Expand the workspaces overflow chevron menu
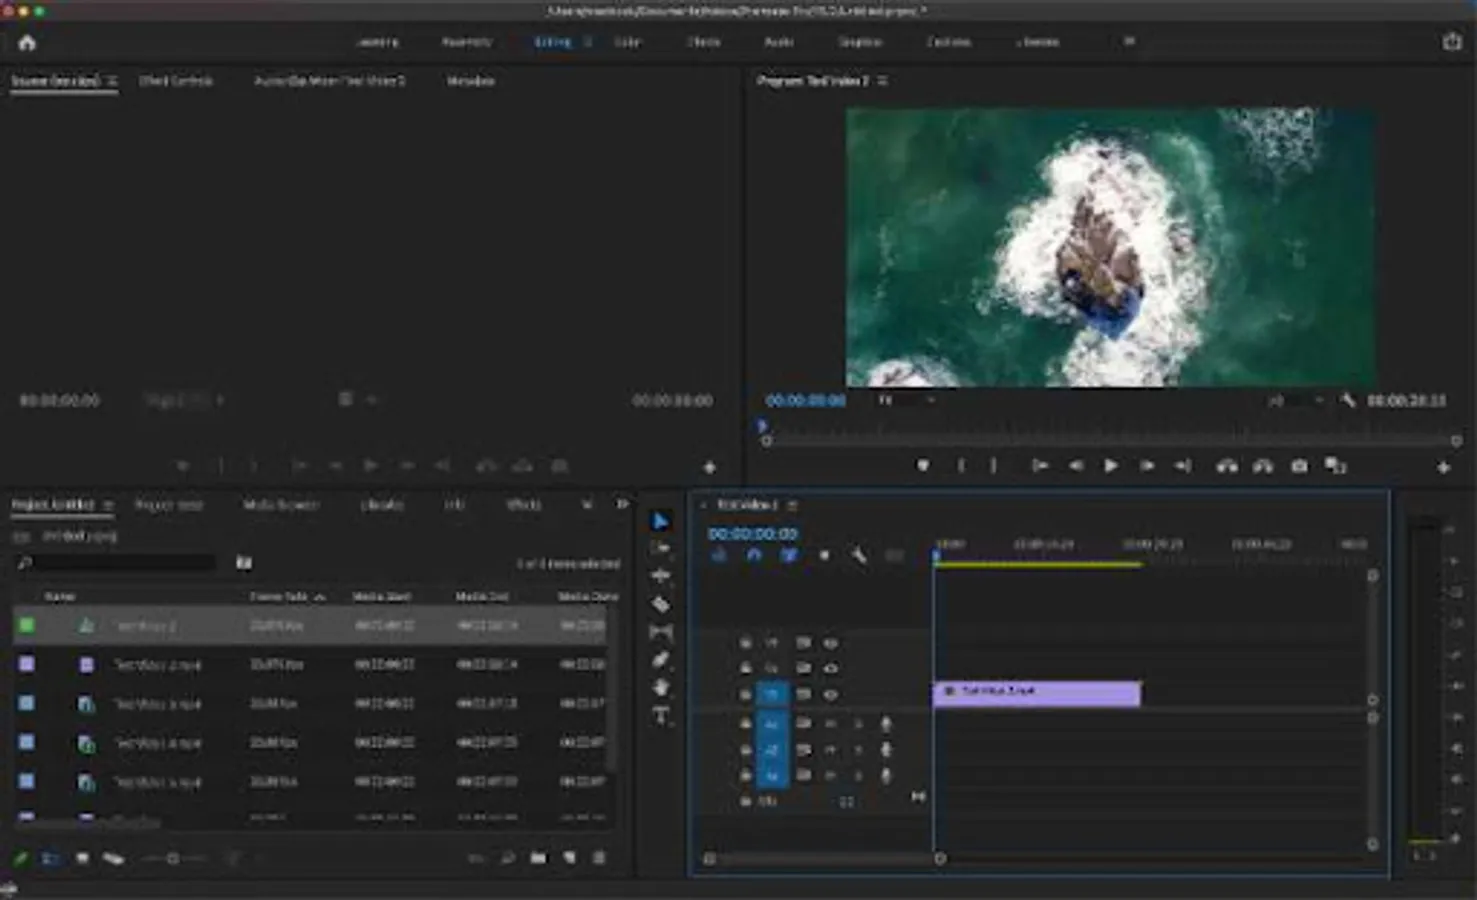1477x900 pixels. (1129, 42)
